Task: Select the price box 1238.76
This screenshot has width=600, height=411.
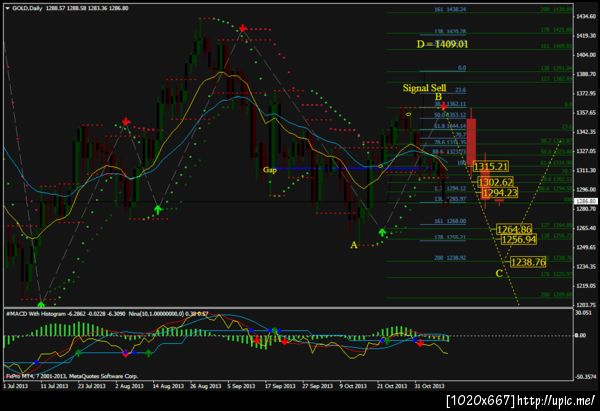Action: (x=528, y=262)
